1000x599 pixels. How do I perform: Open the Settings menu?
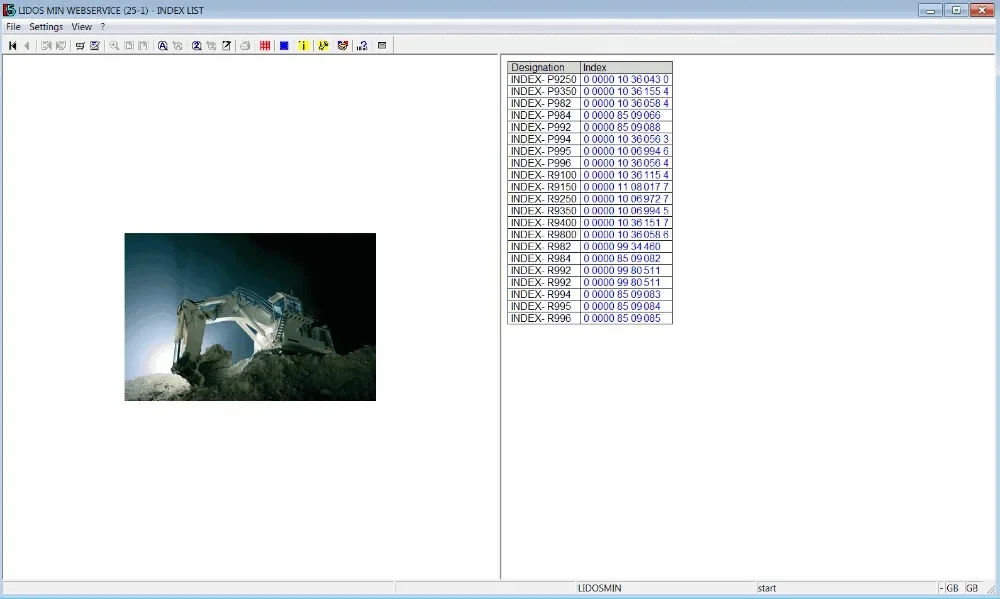pyautogui.click(x=46, y=26)
